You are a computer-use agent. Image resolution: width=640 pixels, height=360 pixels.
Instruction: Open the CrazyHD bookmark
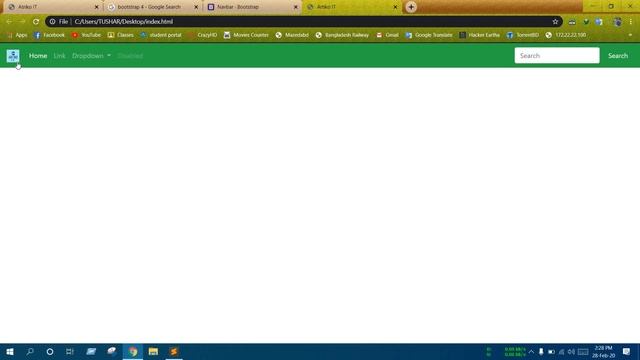click(202, 35)
